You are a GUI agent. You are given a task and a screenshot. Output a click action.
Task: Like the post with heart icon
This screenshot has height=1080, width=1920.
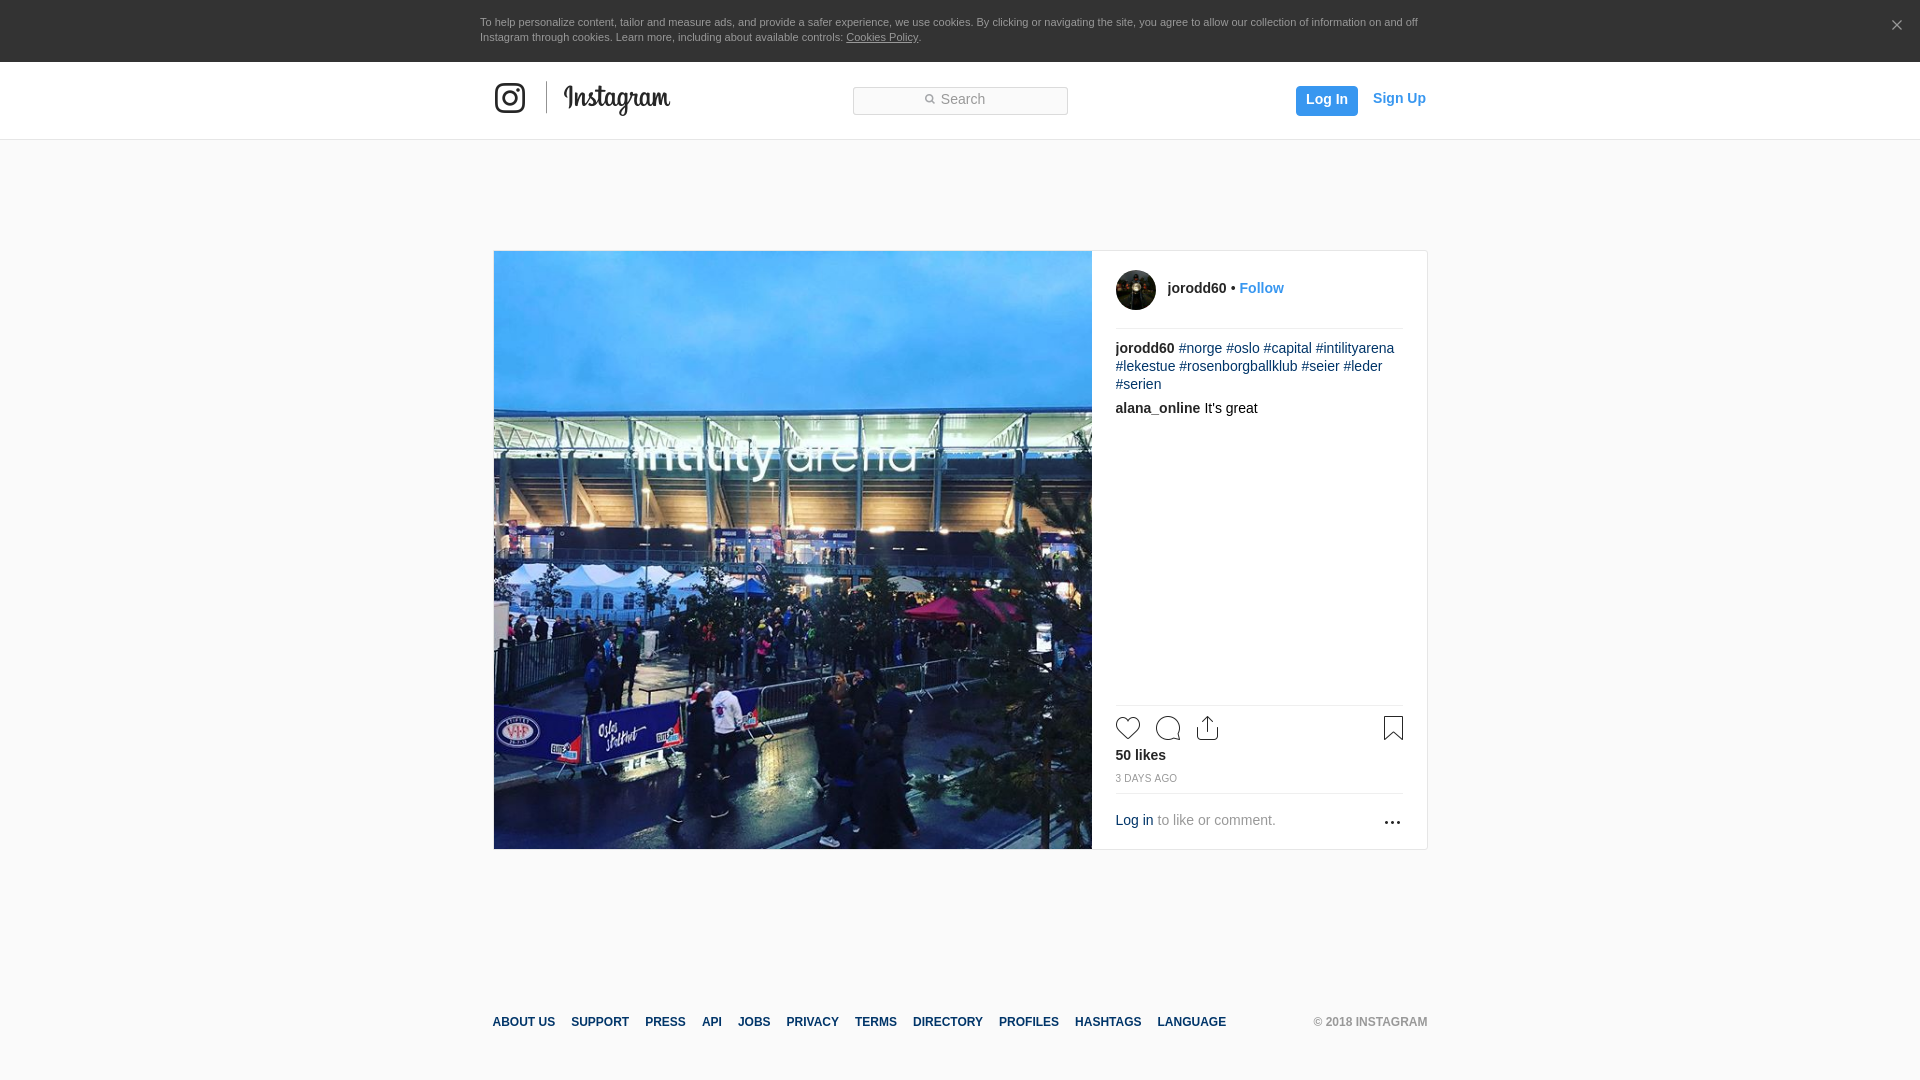pyautogui.click(x=1127, y=728)
